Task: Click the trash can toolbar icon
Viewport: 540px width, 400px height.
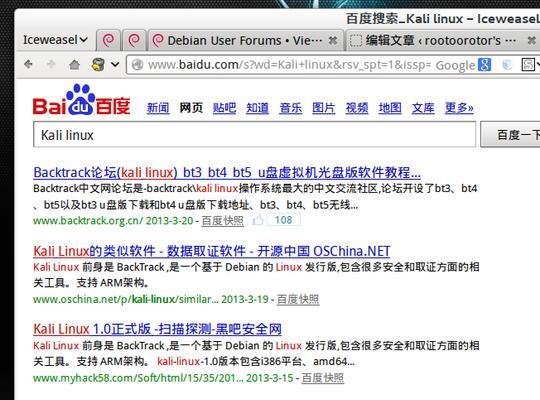Action: click(98, 64)
